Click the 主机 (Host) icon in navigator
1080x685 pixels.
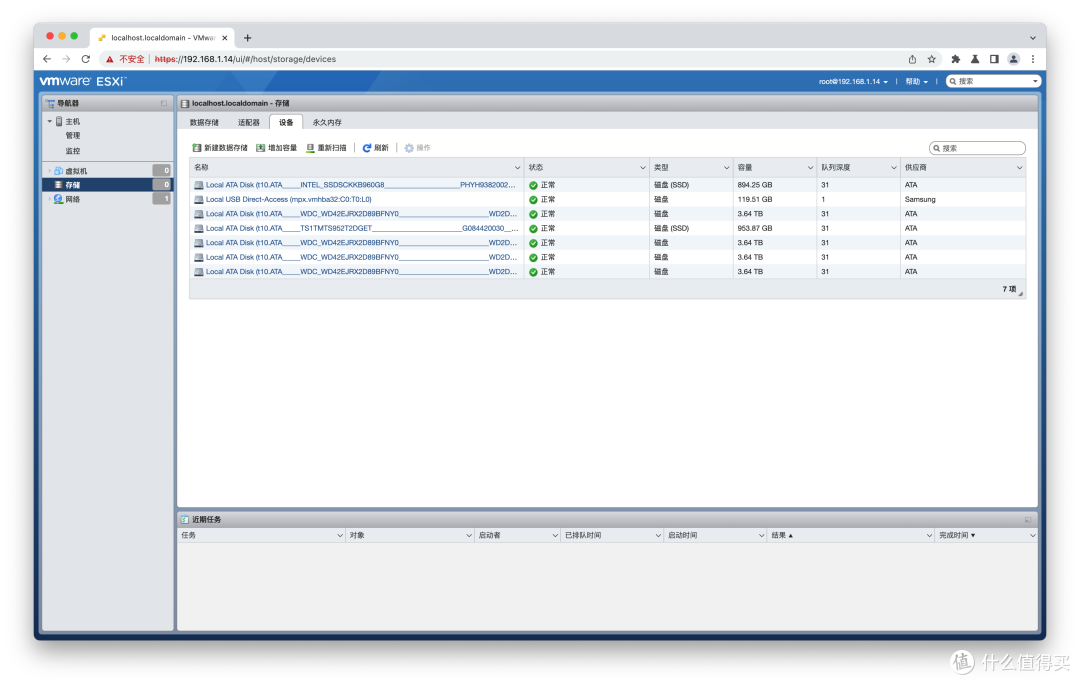[x=58, y=120]
